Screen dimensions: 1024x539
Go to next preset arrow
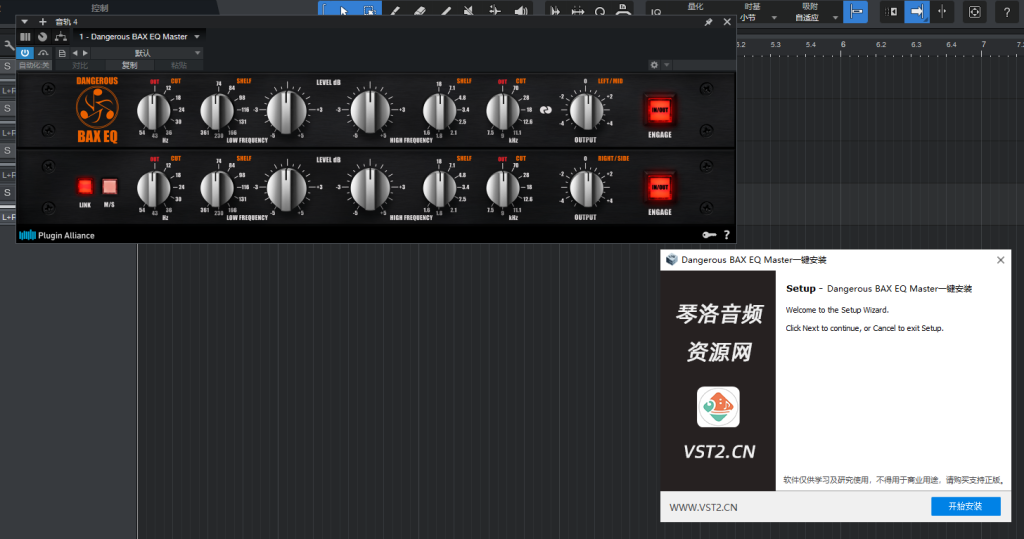click(85, 53)
